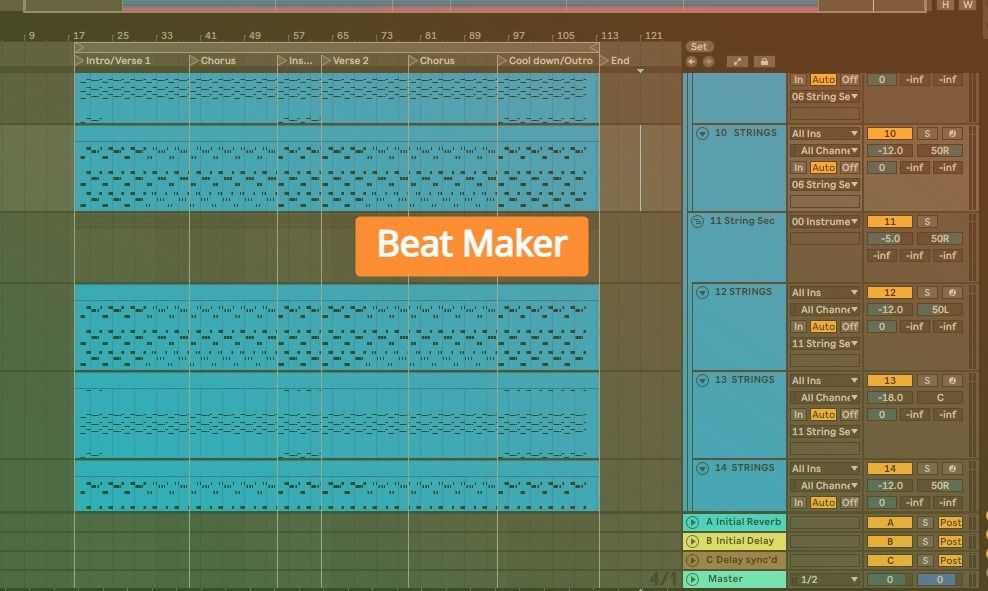Arm track 10 STRINGS record button
The height and width of the screenshot is (591, 988).
click(x=952, y=134)
